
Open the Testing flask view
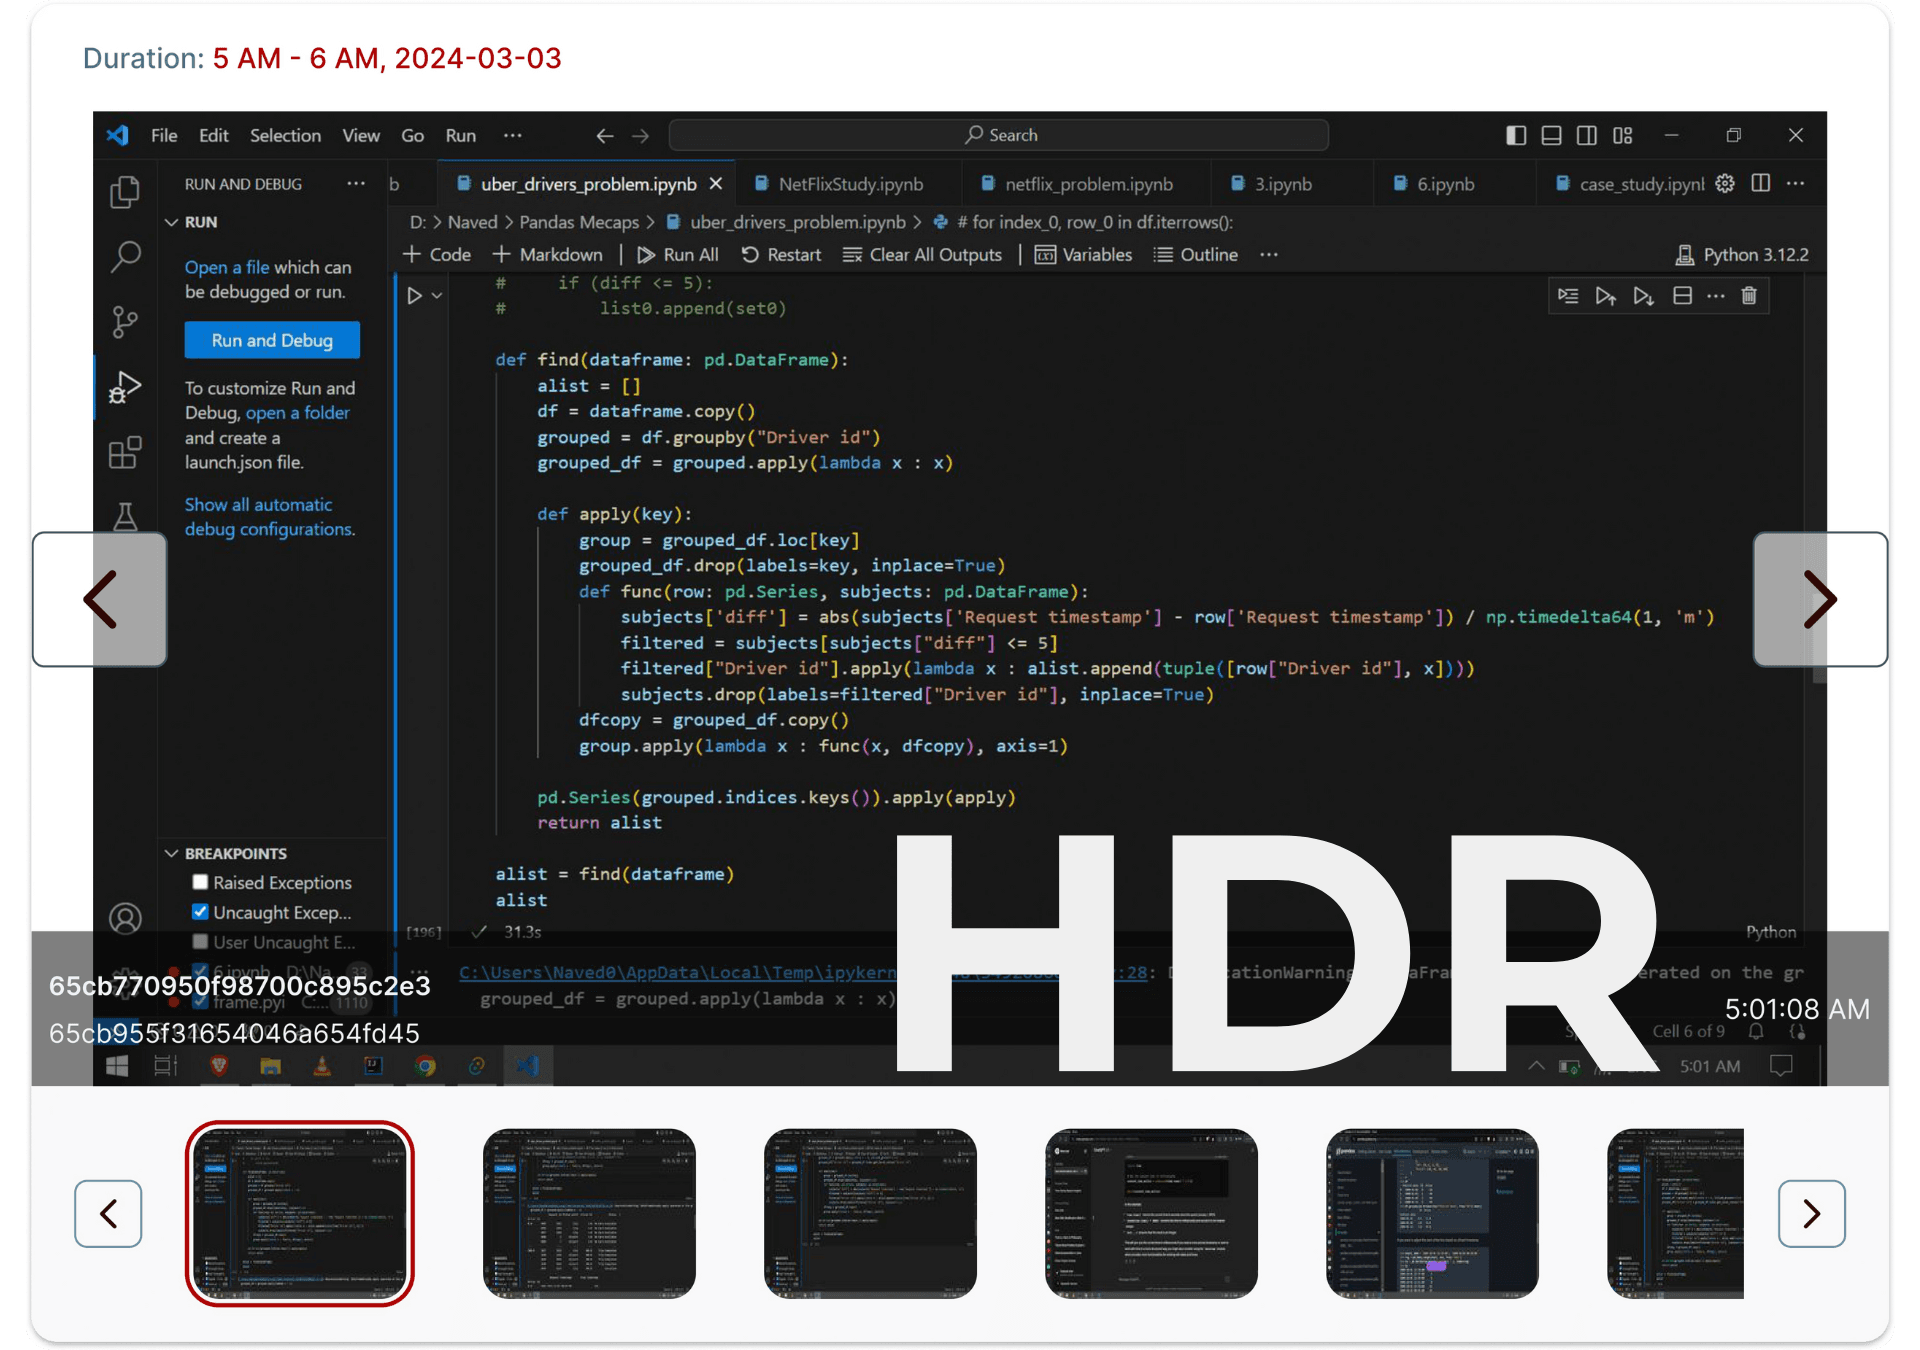125,516
